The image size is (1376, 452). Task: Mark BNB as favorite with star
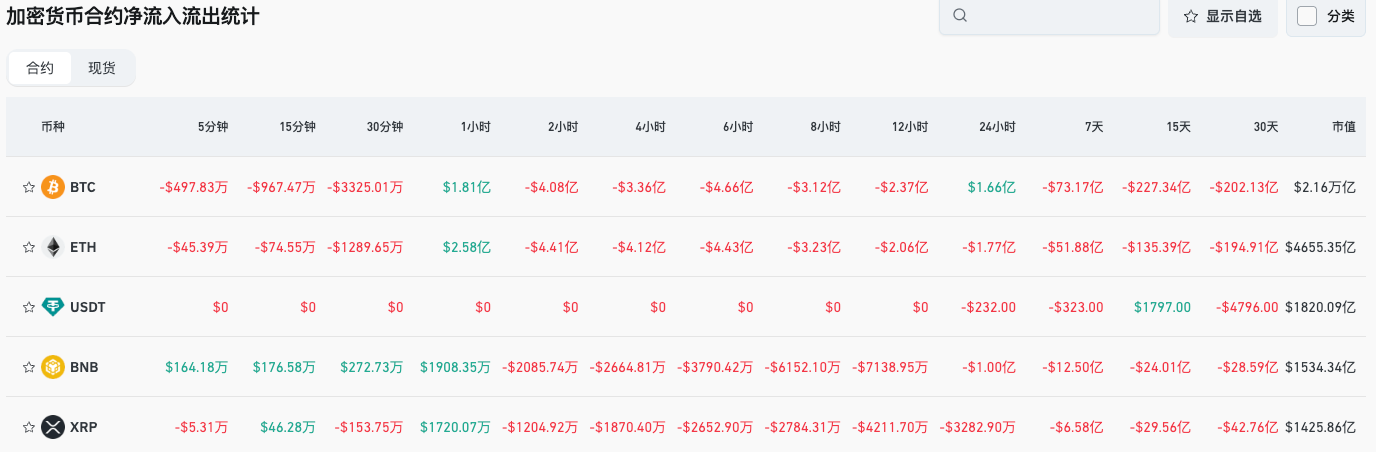click(29, 367)
